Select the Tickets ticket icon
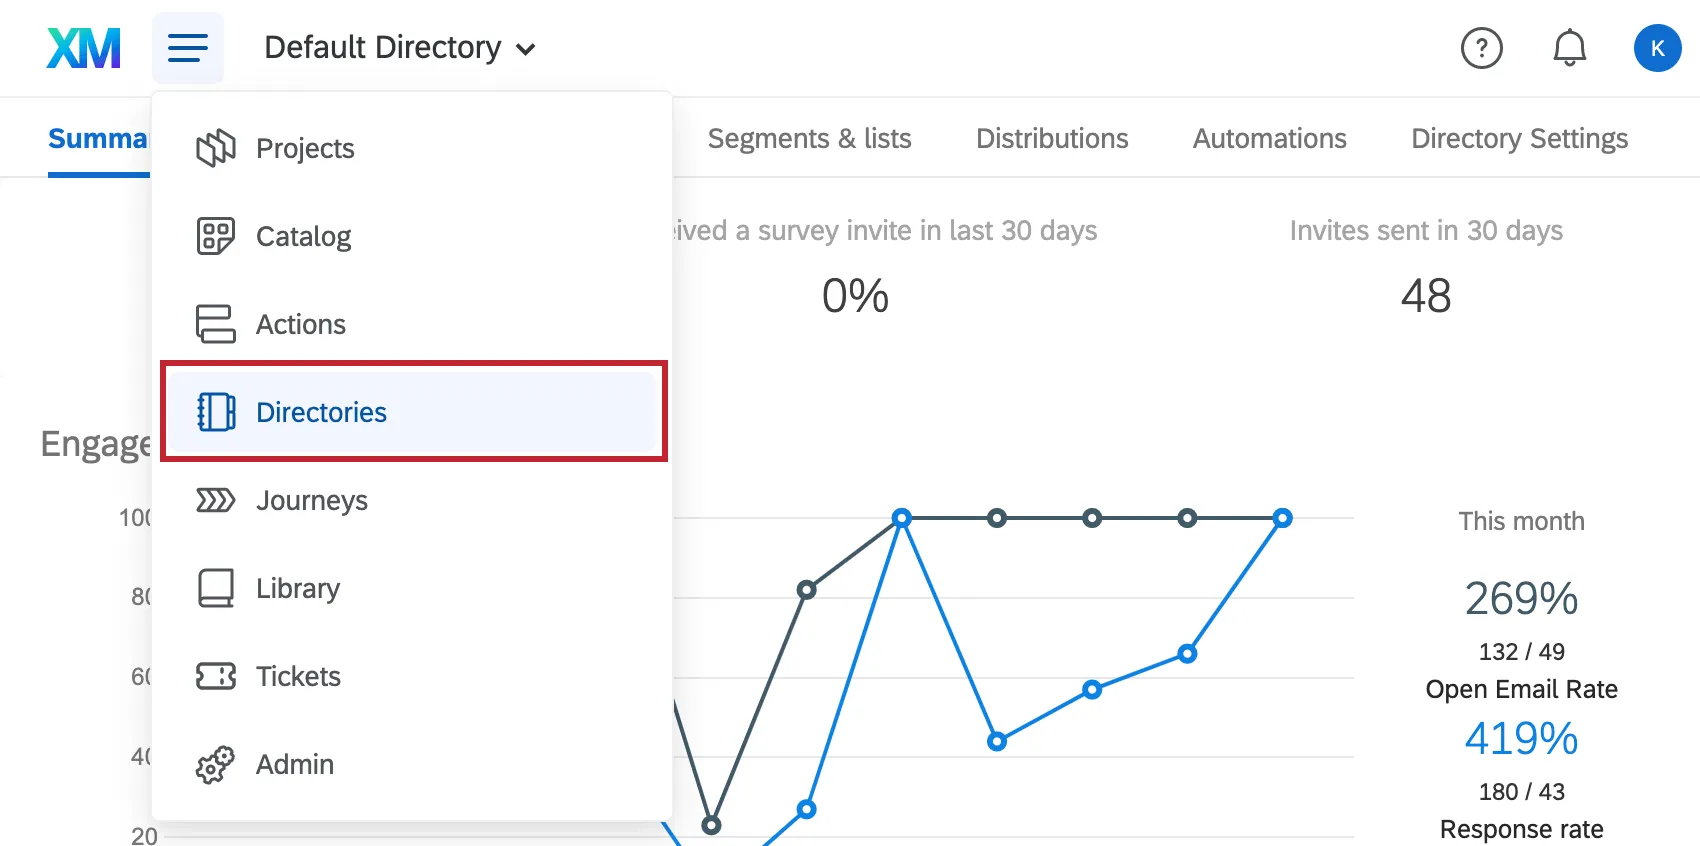Screen dimensions: 1700x846 (x=215, y=676)
